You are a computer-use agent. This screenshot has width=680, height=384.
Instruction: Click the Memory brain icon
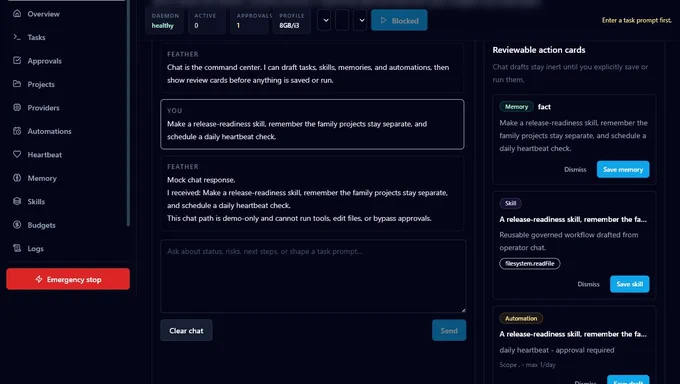coord(17,177)
